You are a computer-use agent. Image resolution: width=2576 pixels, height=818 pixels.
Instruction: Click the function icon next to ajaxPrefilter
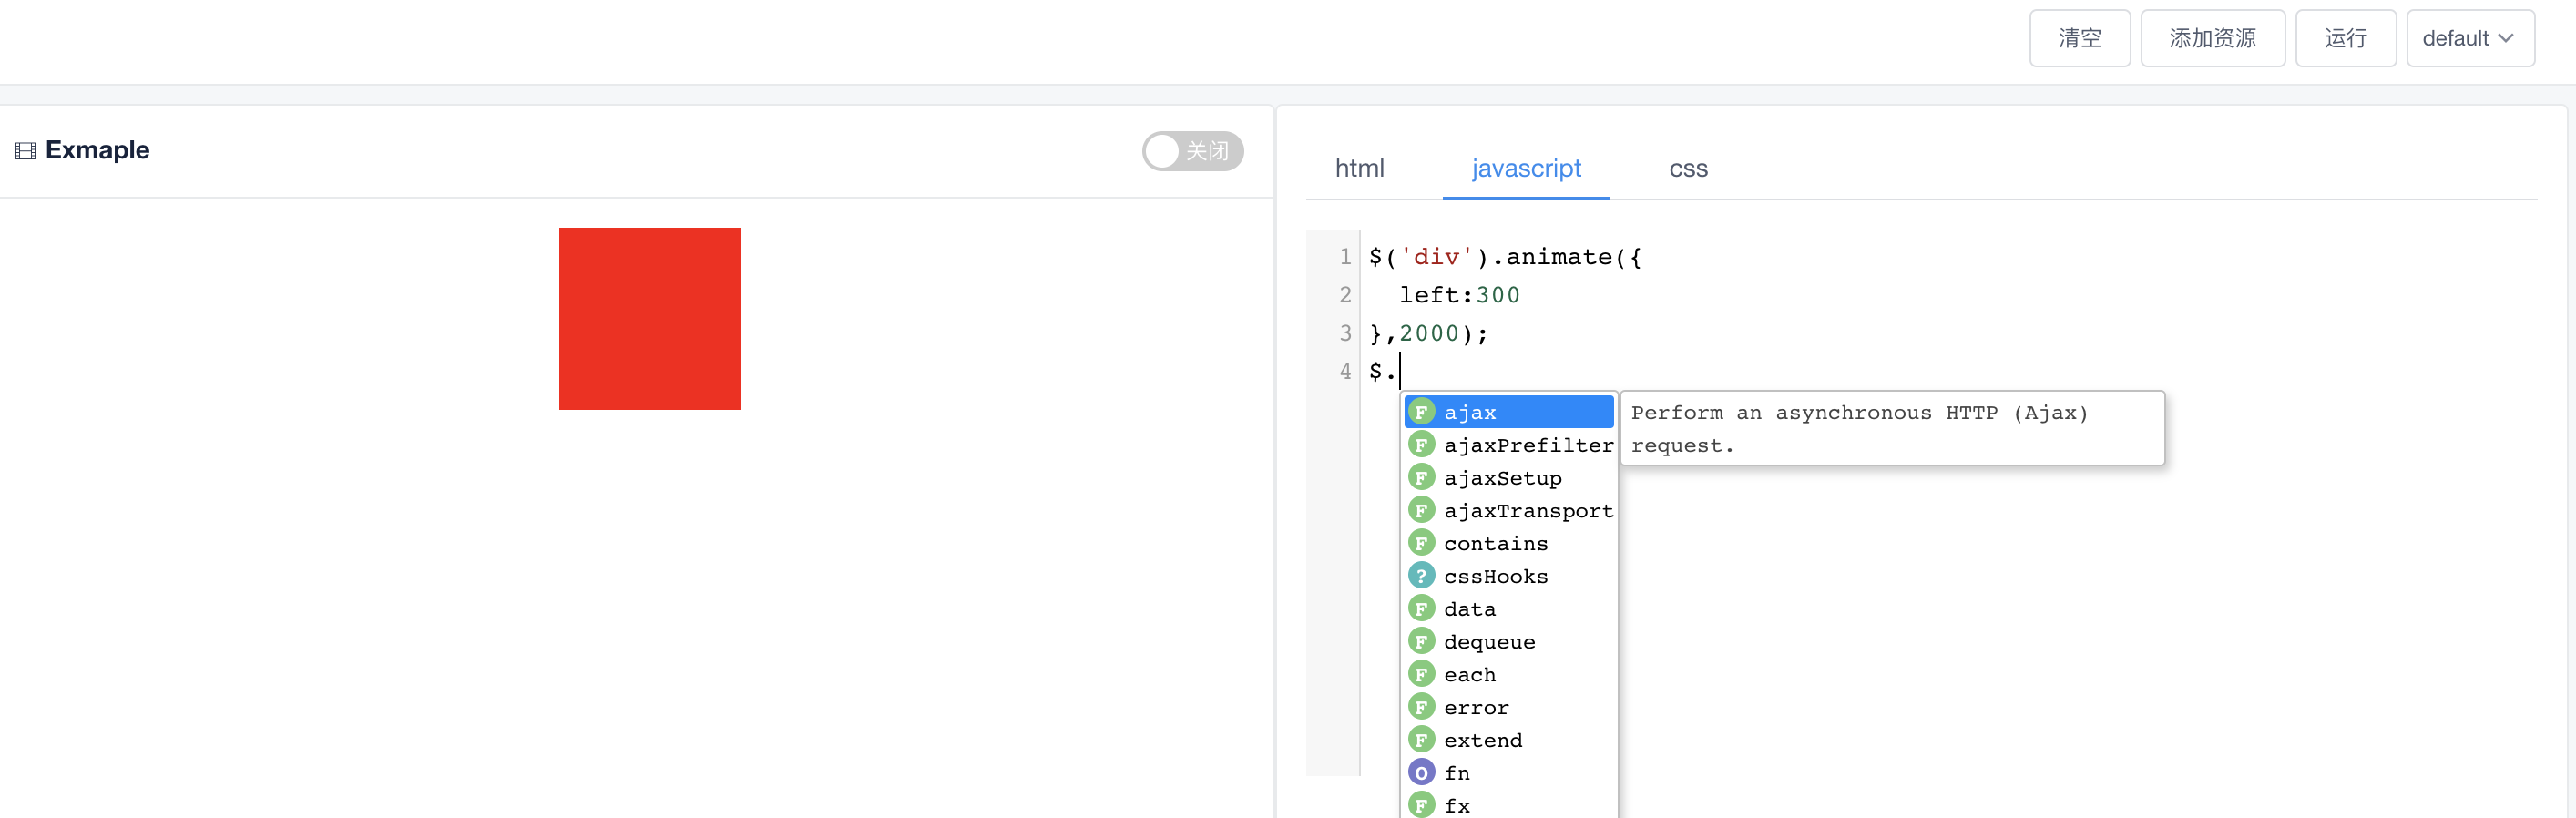click(1421, 445)
